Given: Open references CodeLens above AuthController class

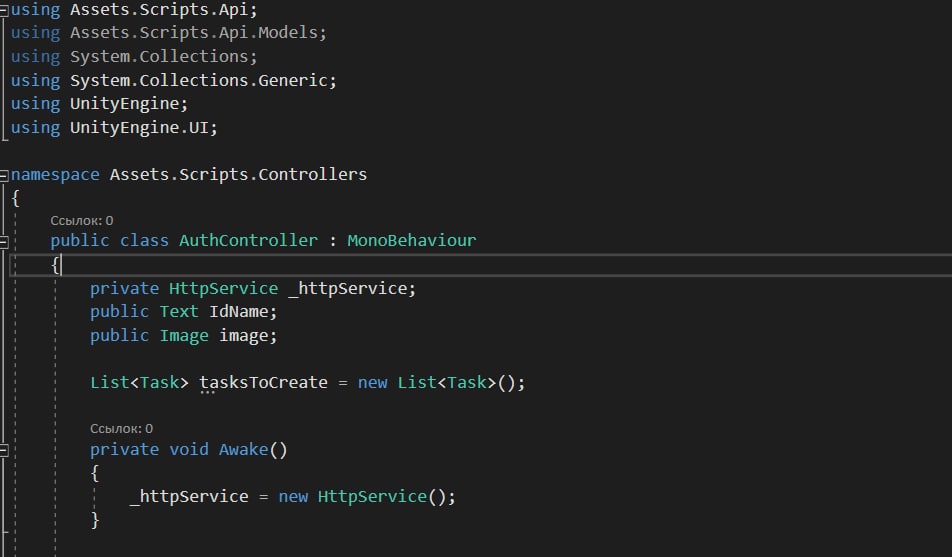Looking at the screenshot, I should (81, 220).
